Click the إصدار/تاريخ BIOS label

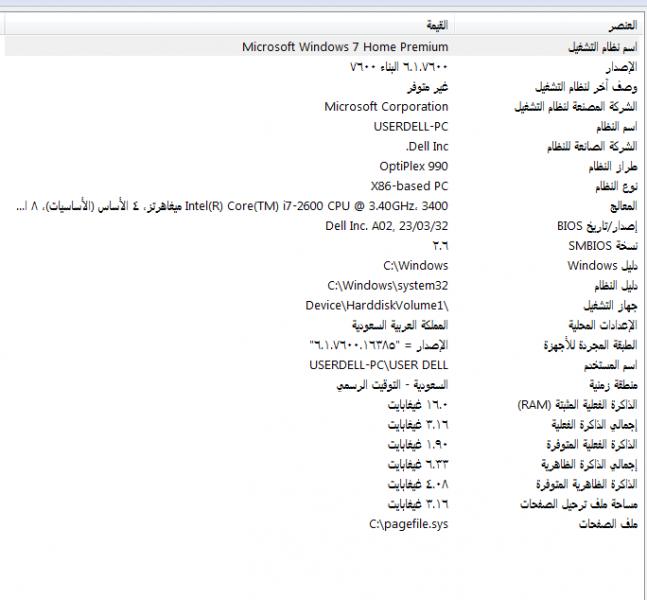597,226
